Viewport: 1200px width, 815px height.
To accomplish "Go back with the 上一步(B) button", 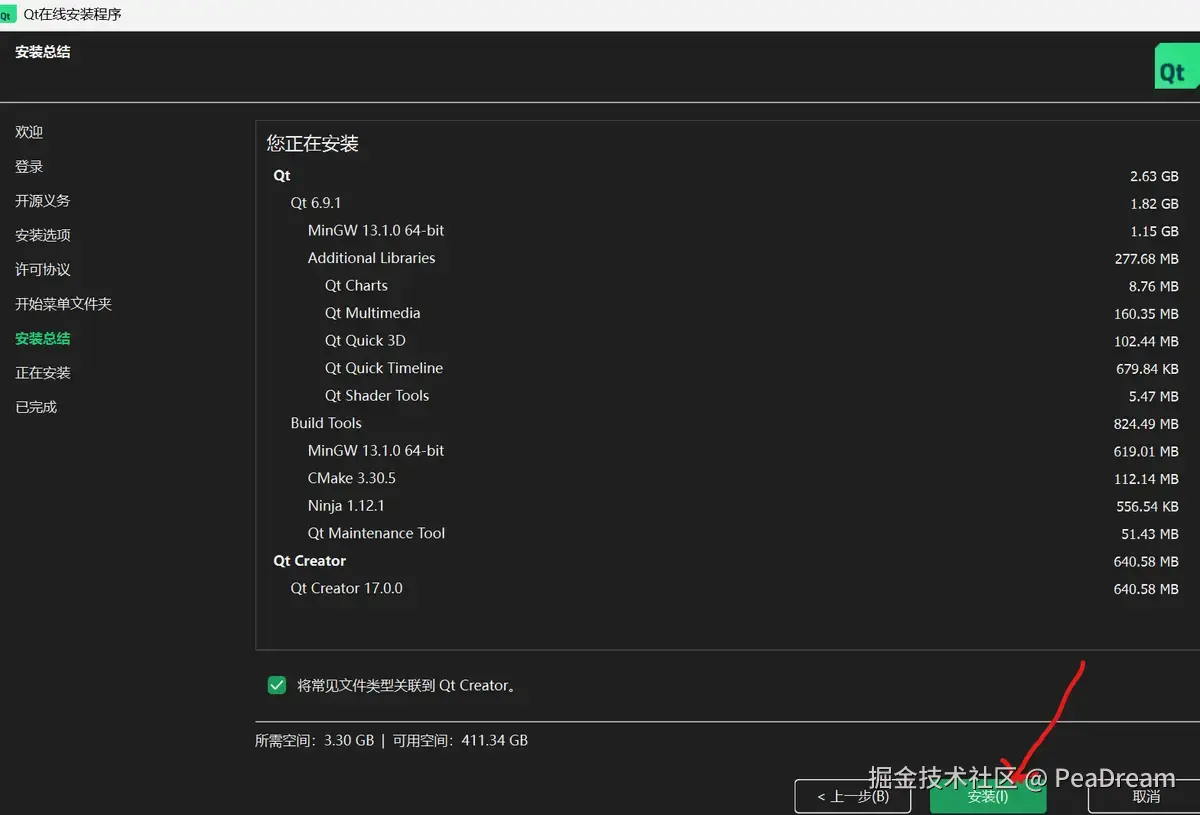I will [853, 797].
